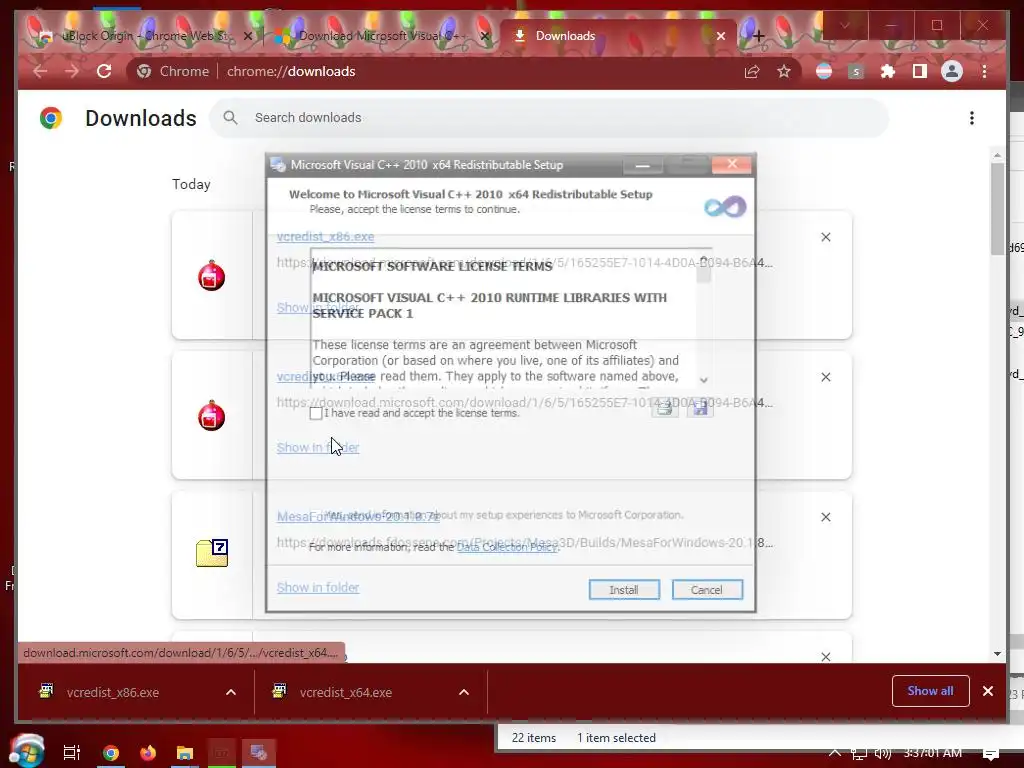This screenshot has height=768, width=1024.
Task: Close the uBlock Origin tab
Action: 248,36
